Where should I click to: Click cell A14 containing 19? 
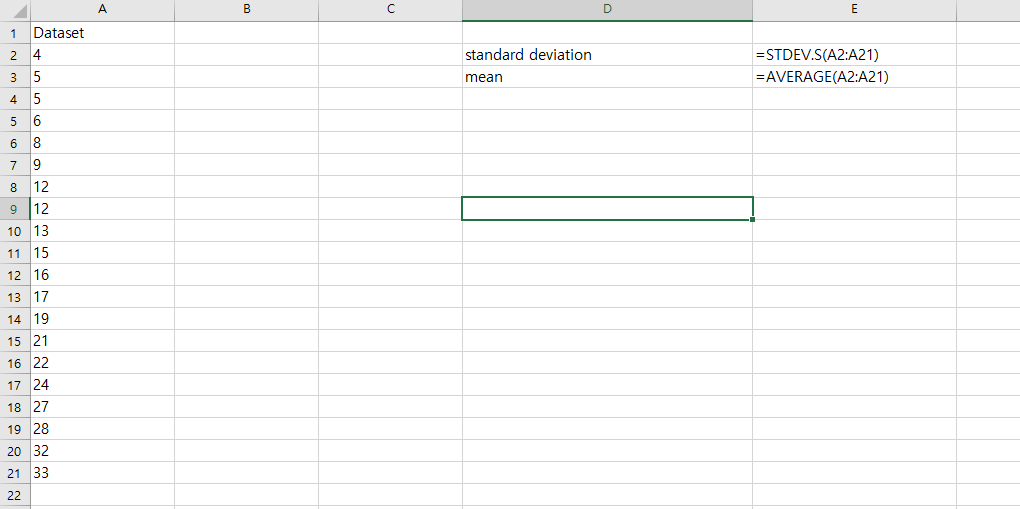pyautogui.click(x=102, y=319)
